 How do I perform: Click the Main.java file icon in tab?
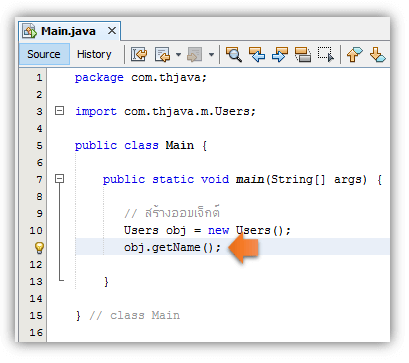click(x=29, y=31)
